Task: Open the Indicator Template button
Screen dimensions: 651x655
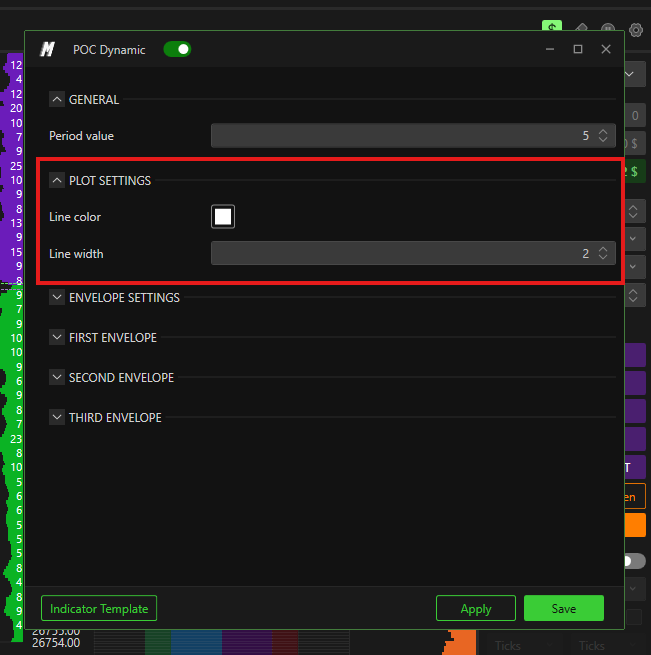Action: click(x=99, y=608)
